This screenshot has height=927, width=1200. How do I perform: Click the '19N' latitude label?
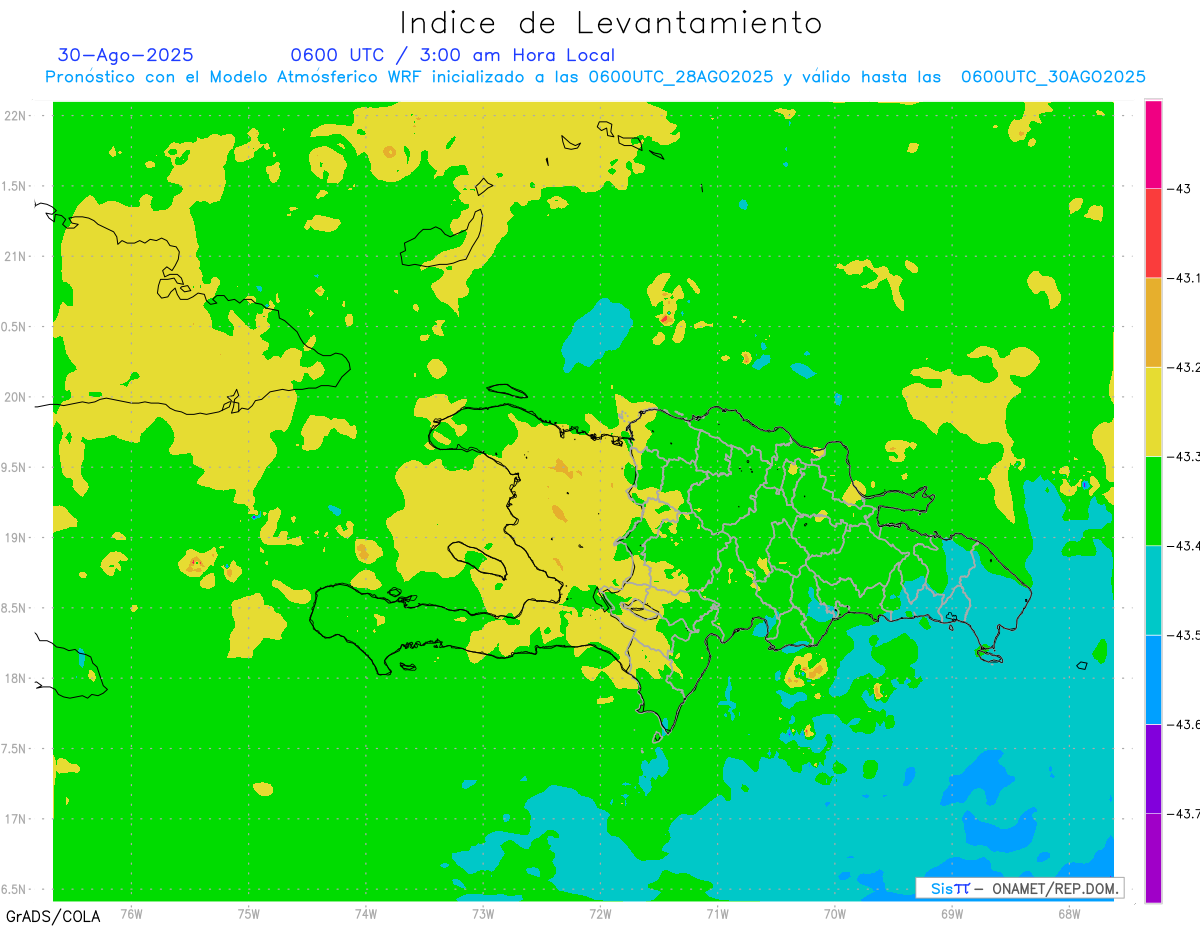tap(16, 538)
